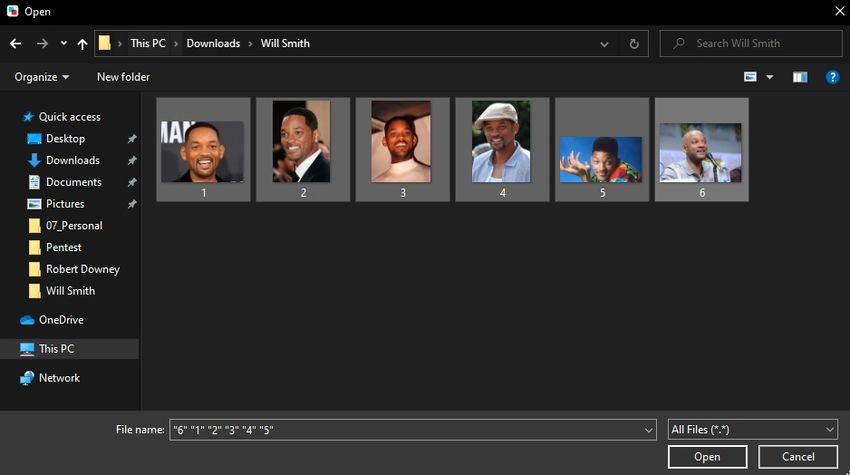
Task: Toggle the preview pane
Action: click(800, 77)
